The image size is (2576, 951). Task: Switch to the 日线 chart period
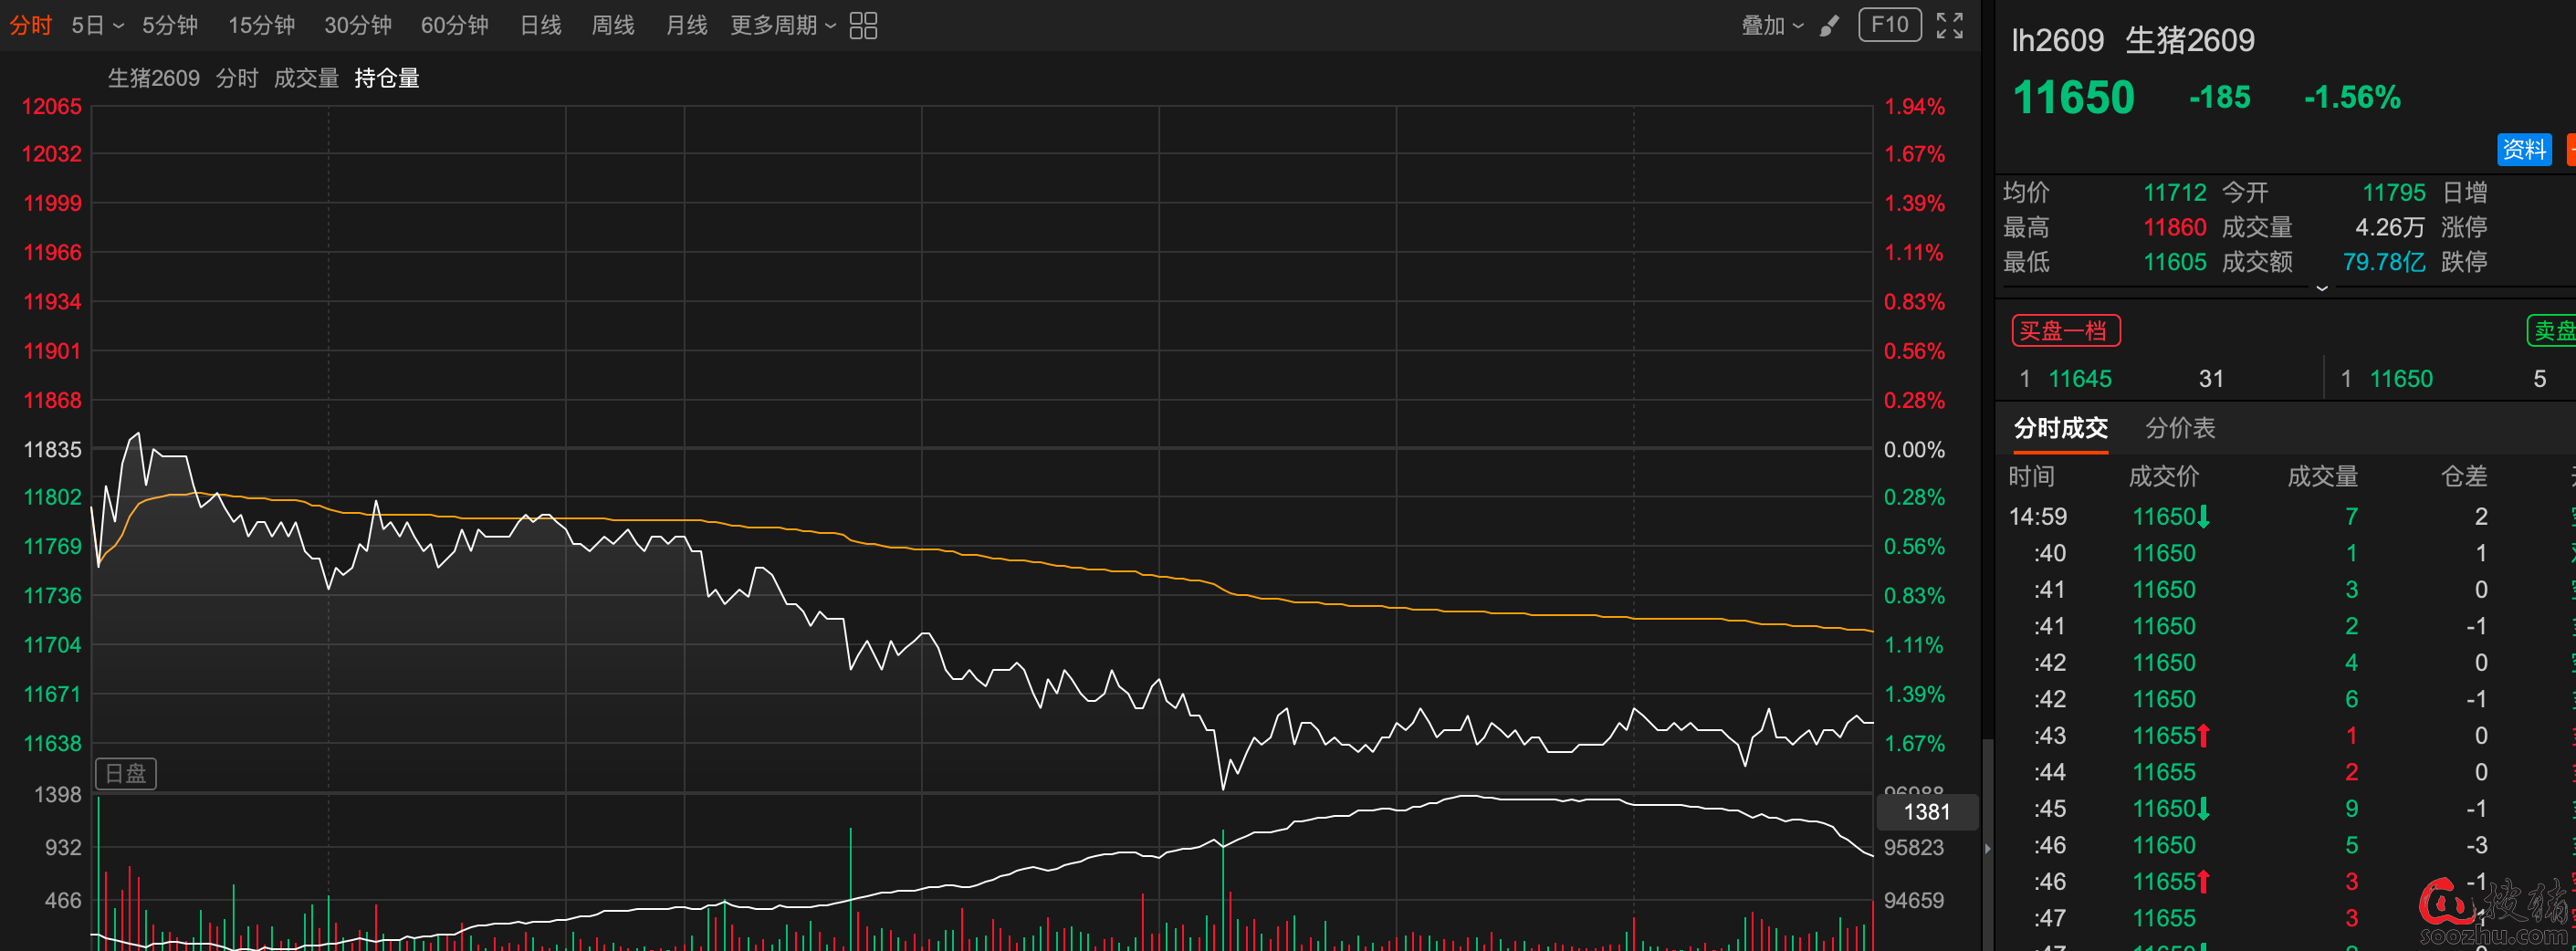[540, 26]
